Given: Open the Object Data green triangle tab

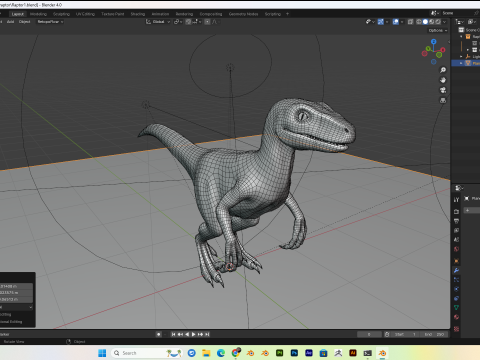Looking at the screenshot, I should pyautogui.click(x=456, y=308).
